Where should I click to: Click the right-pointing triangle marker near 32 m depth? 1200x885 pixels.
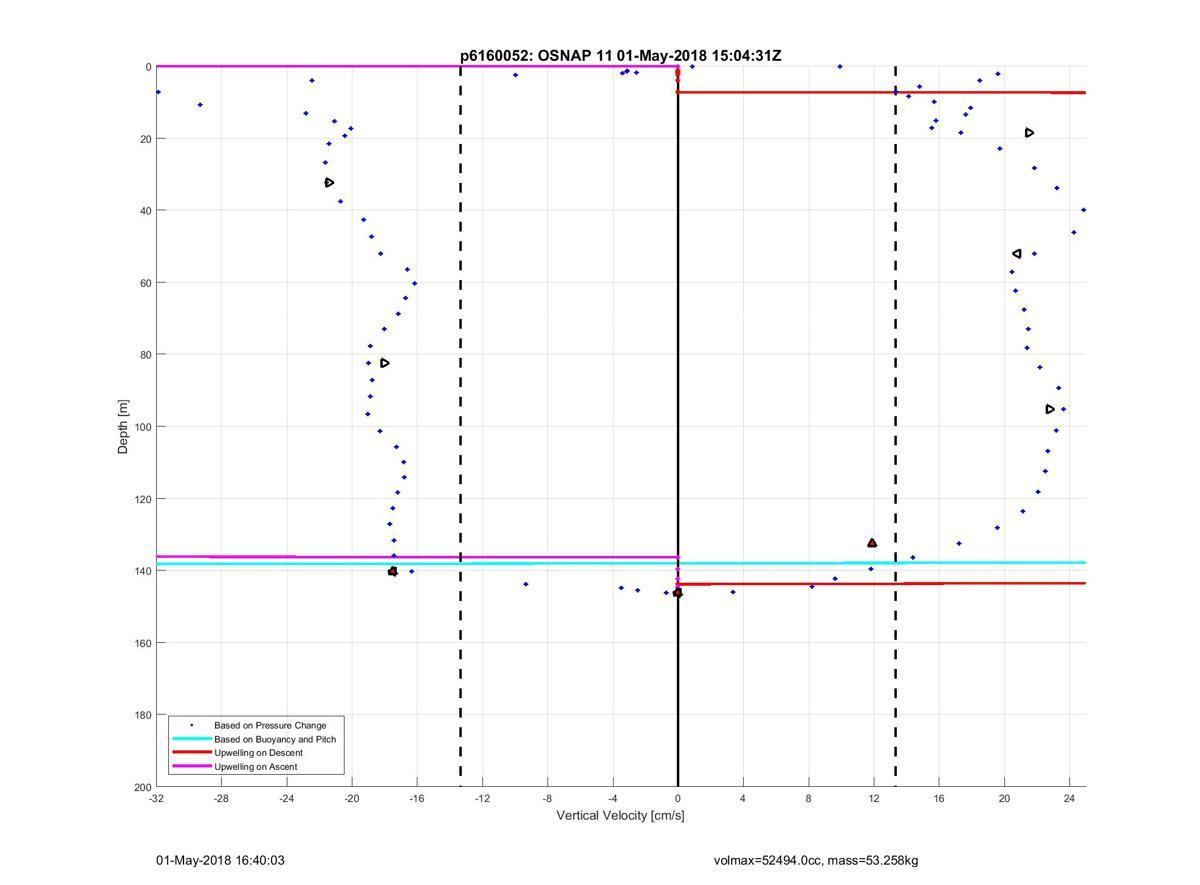pos(329,183)
